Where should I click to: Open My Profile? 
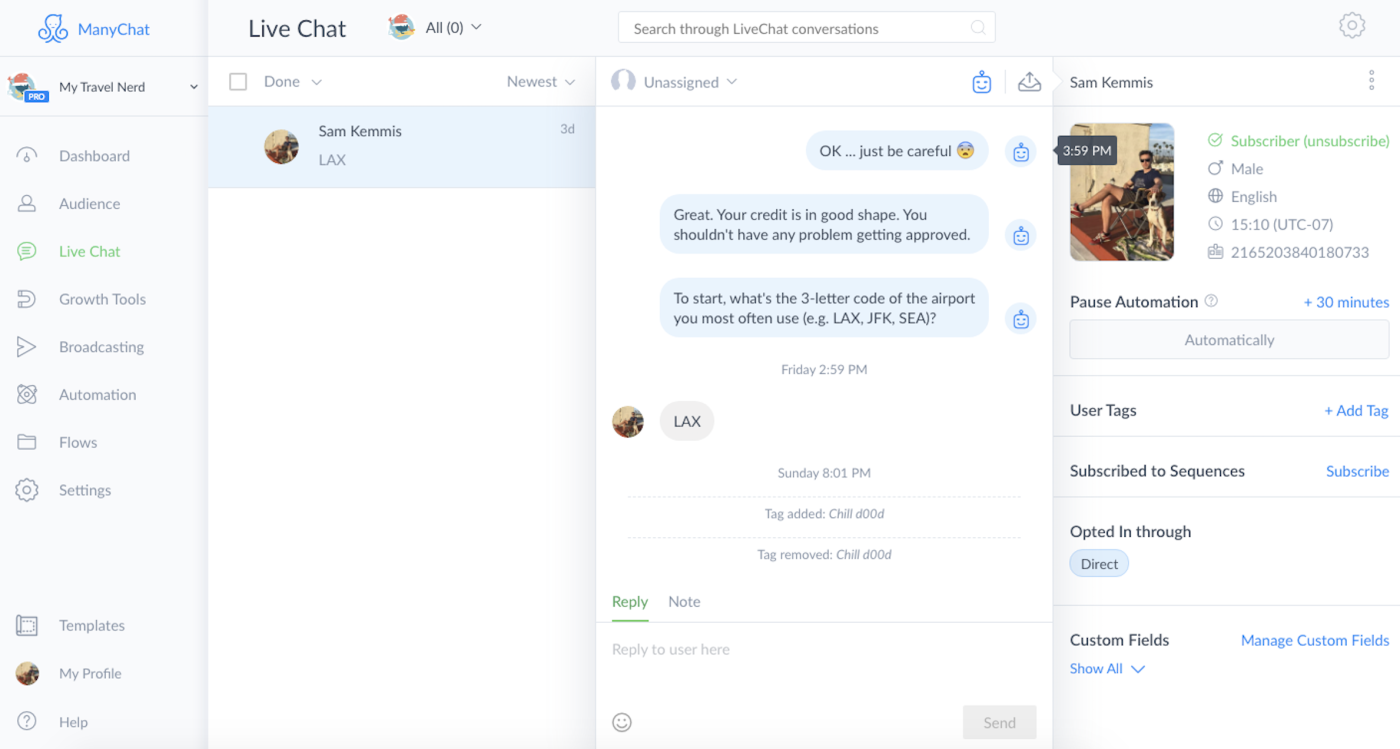pyautogui.click(x=90, y=674)
